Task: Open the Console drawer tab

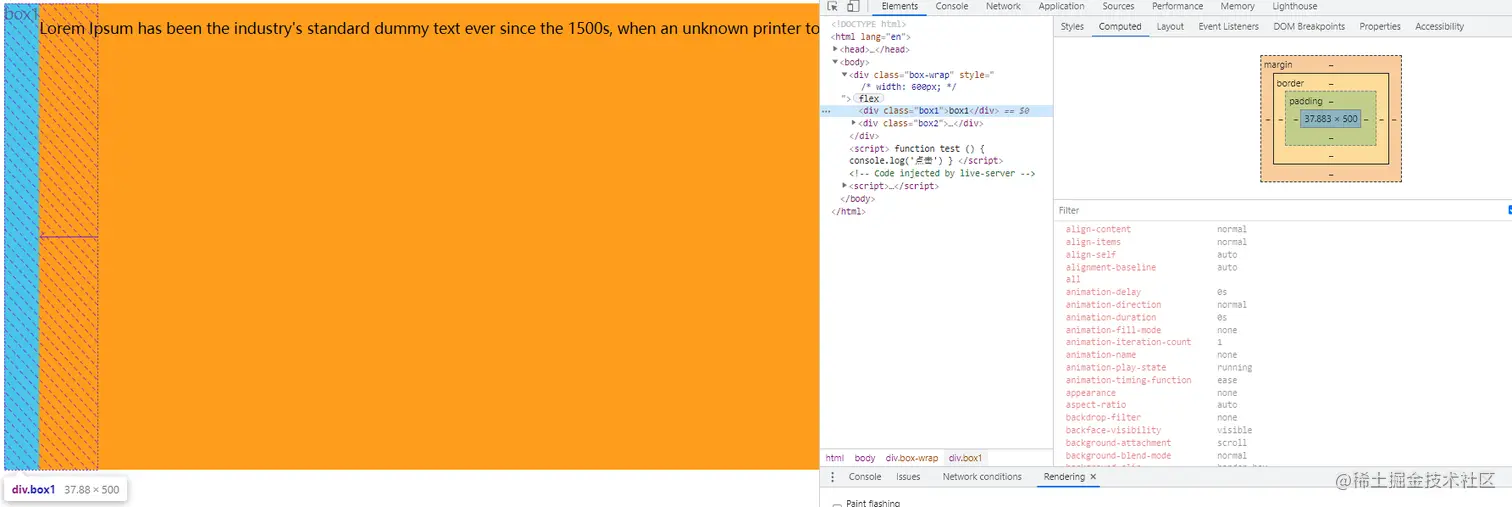Action: click(865, 477)
